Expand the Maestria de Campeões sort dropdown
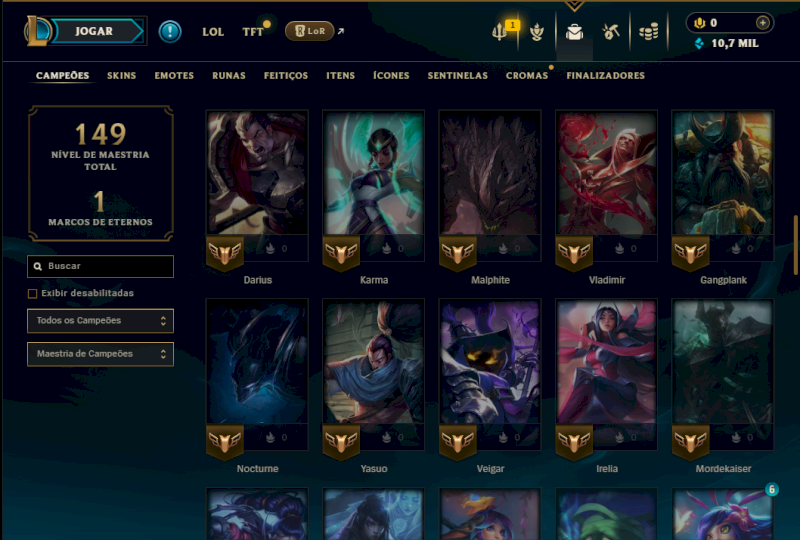This screenshot has width=800, height=540. point(101,354)
